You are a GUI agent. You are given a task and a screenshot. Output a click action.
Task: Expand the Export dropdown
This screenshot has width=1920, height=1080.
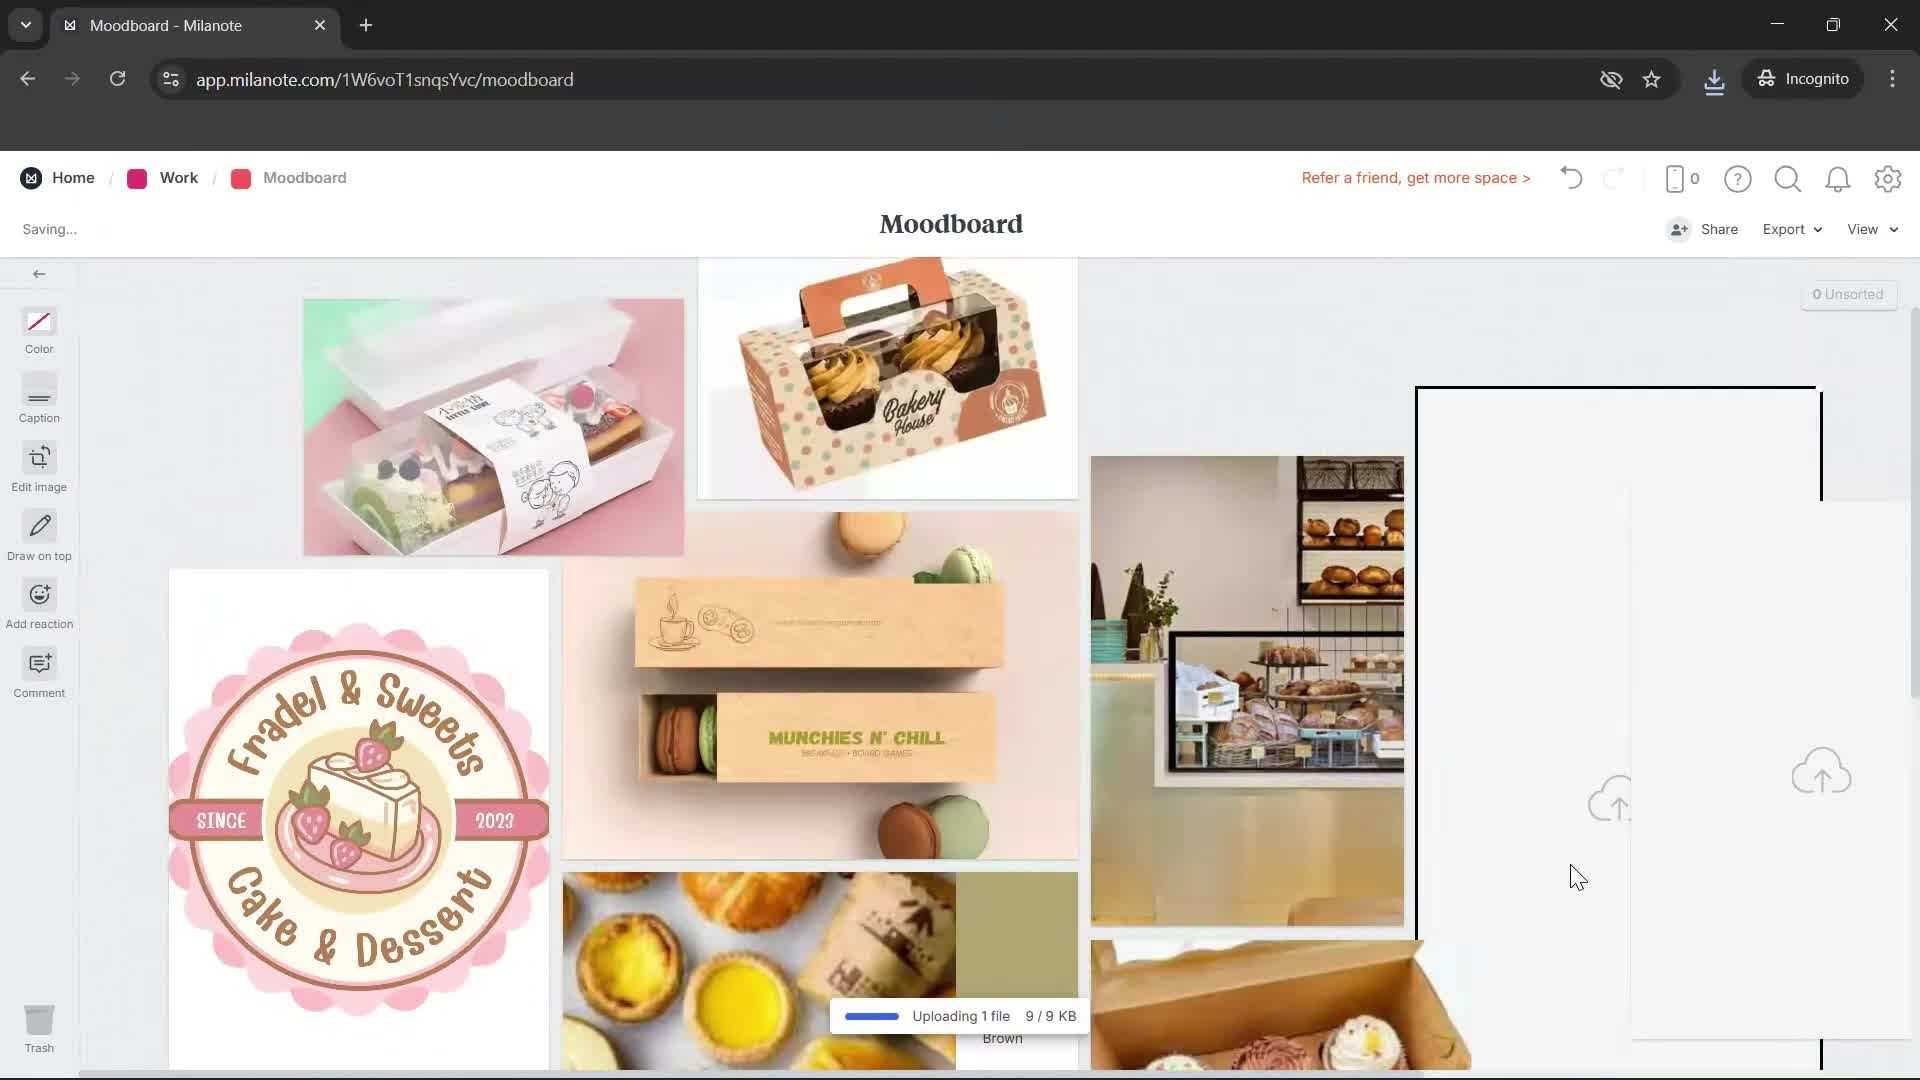1791,229
